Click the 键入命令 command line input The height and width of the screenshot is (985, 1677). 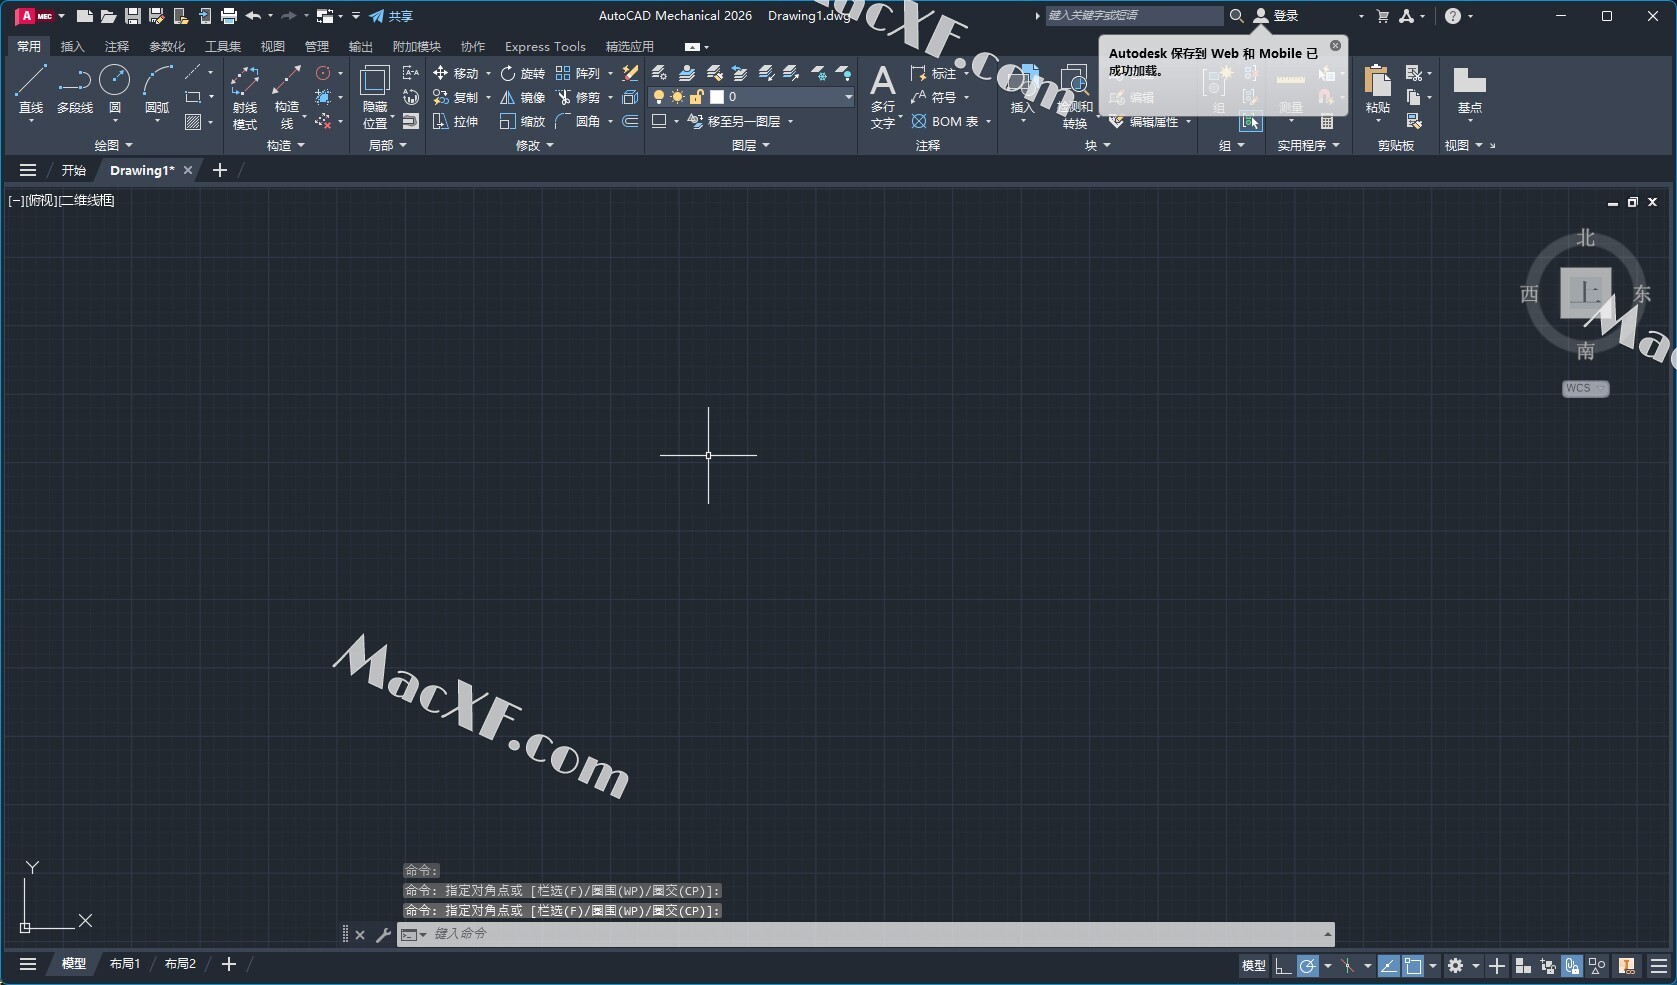865,934
